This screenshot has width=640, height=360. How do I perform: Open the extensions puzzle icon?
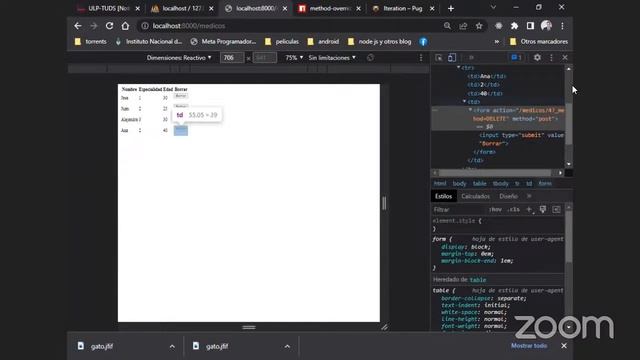[514, 26]
